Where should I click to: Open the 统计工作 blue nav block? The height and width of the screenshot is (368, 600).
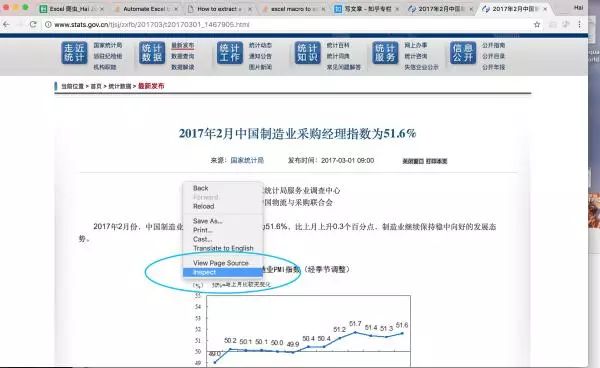point(230,53)
